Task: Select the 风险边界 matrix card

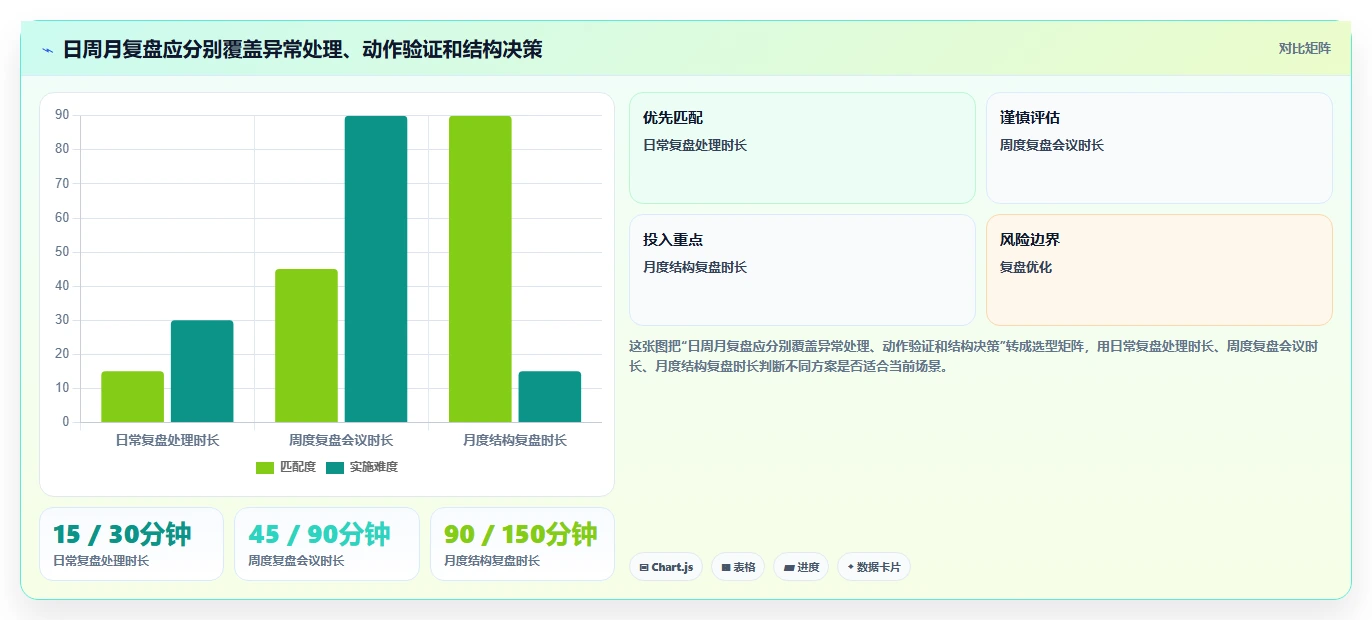Action: click(1159, 270)
